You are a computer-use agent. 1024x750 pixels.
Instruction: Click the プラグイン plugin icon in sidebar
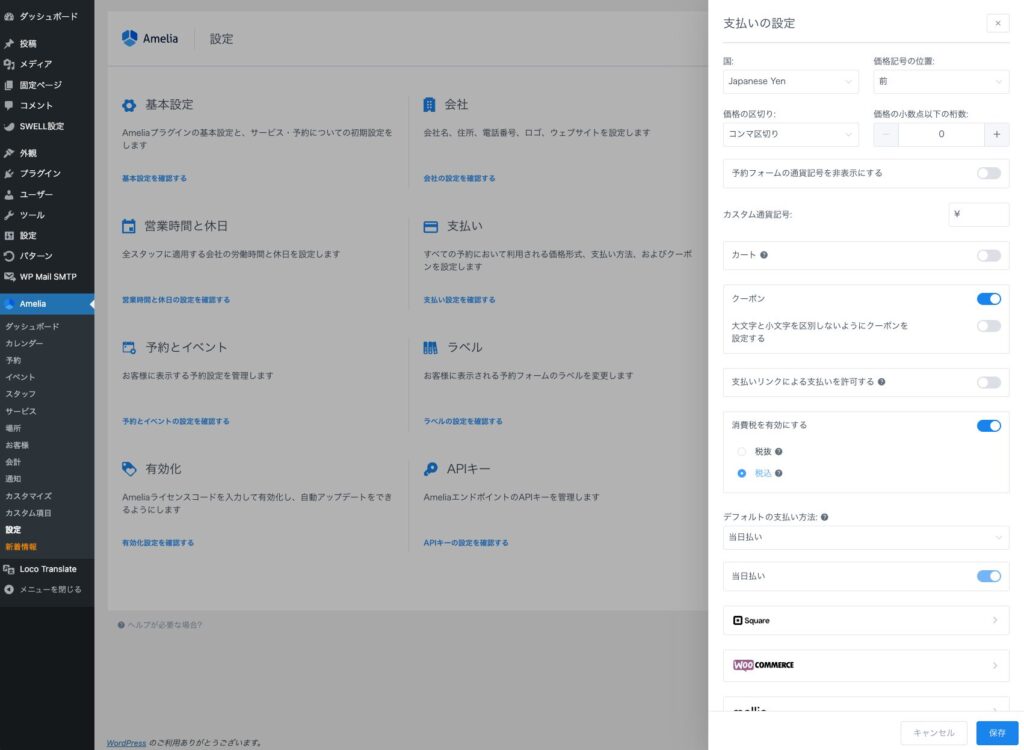9,174
